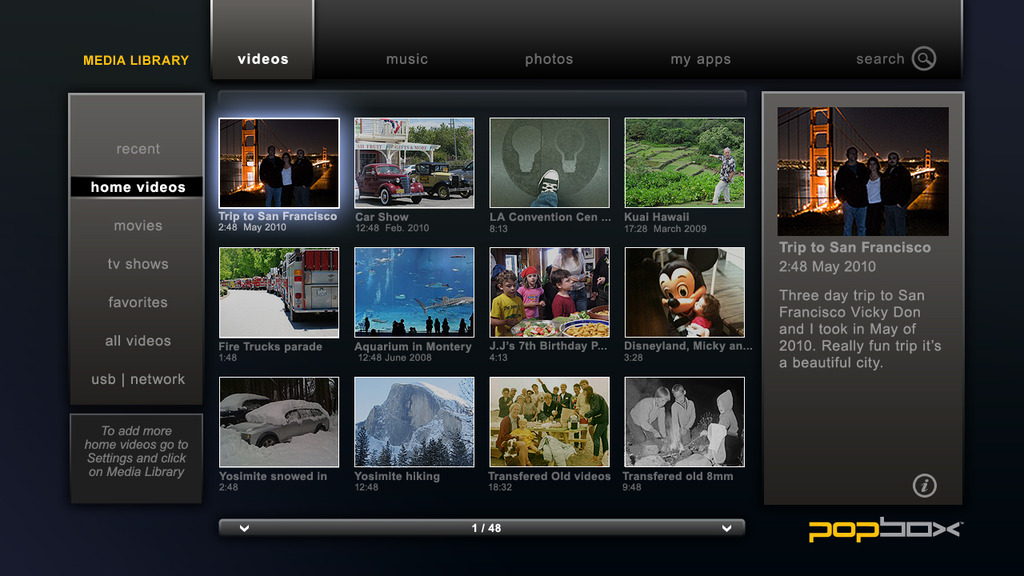Open the info icon in details panel
This screenshot has width=1024, height=576.
[924, 485]
